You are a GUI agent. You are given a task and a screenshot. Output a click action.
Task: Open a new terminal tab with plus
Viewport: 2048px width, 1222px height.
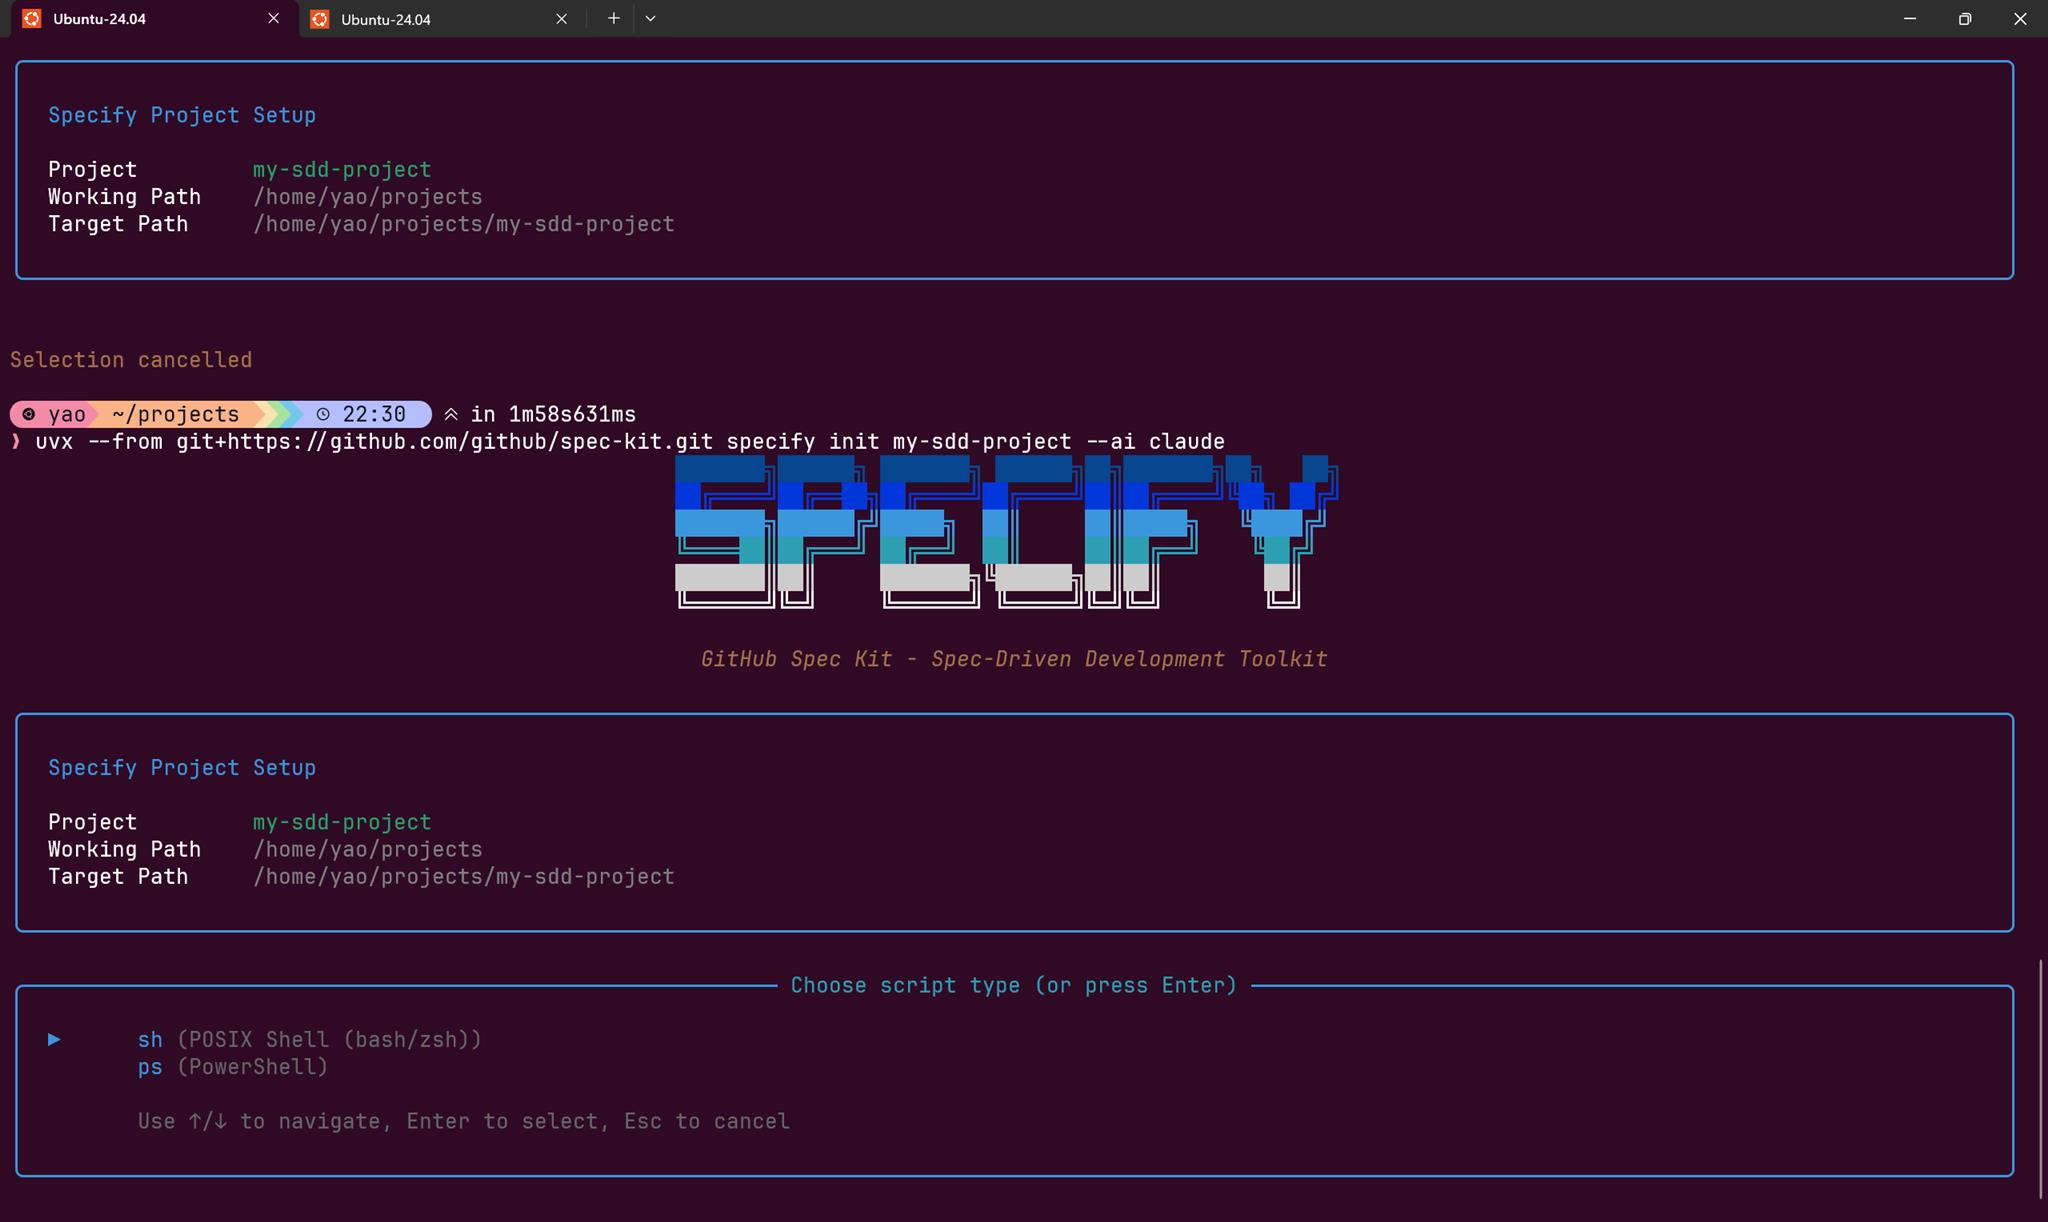tap(613, 18)
